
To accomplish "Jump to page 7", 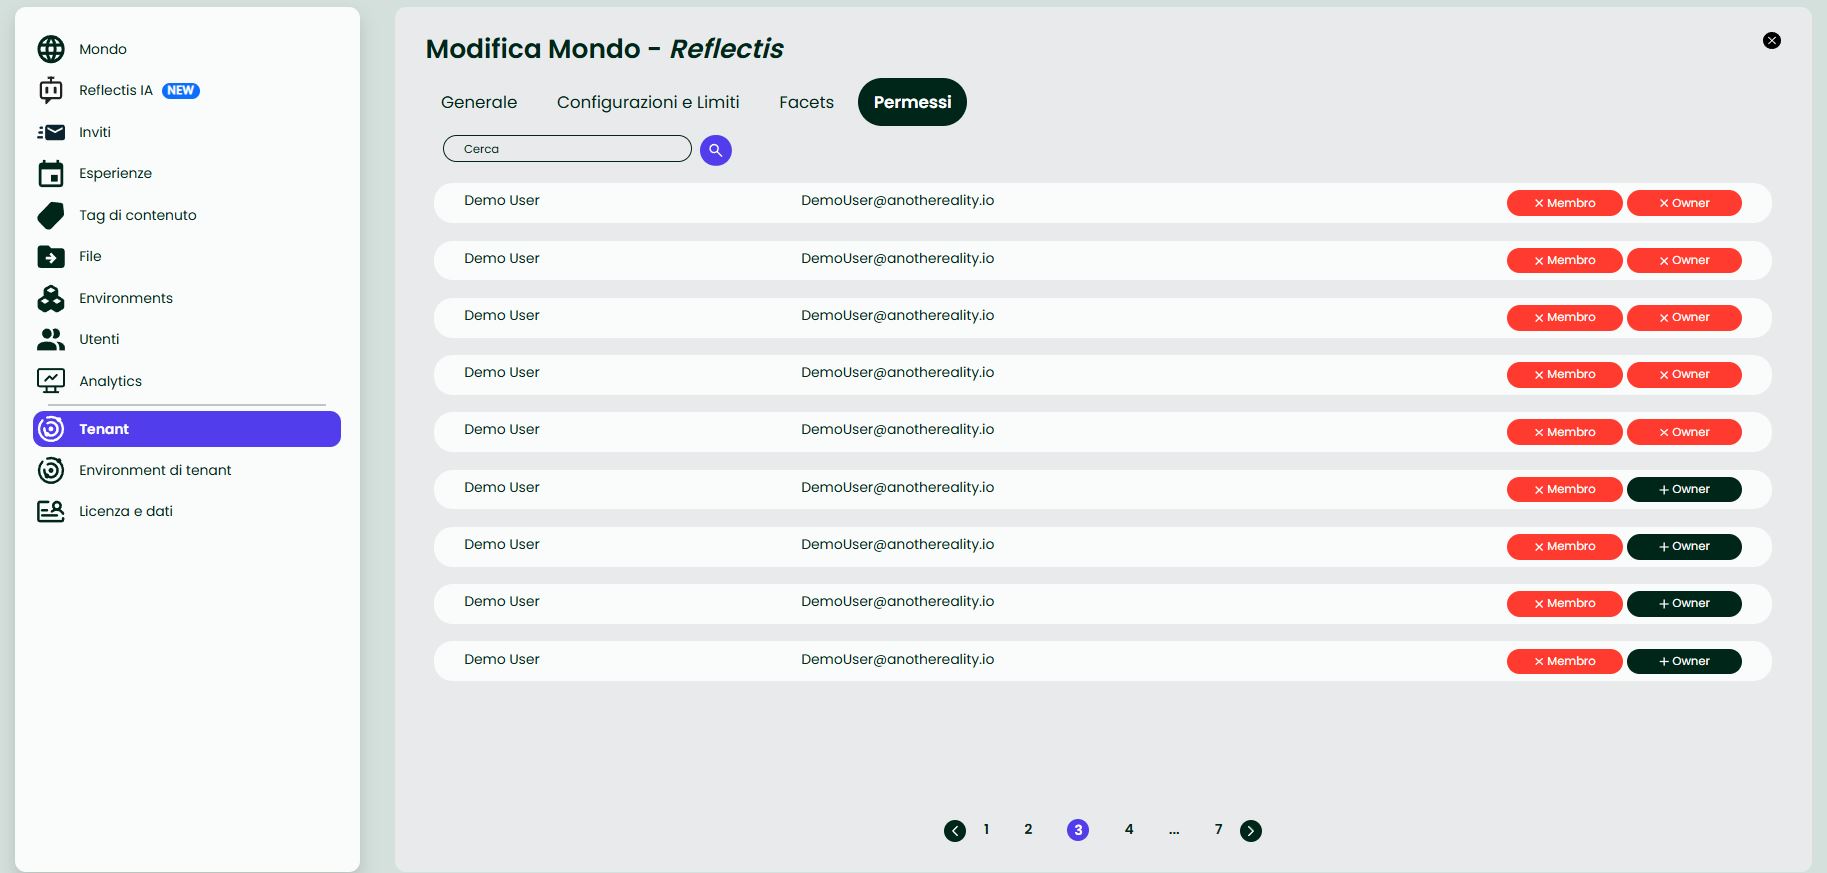I will pos(1218,829).
